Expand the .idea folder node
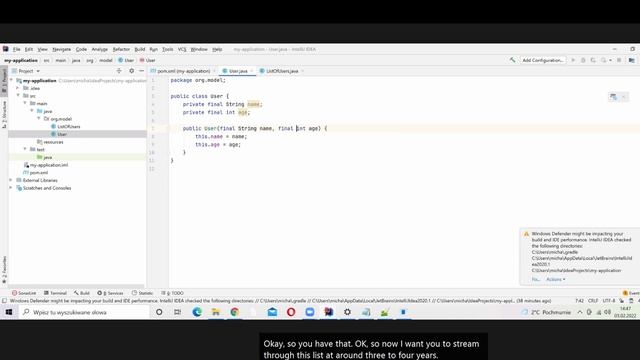 tap(18, 88)
